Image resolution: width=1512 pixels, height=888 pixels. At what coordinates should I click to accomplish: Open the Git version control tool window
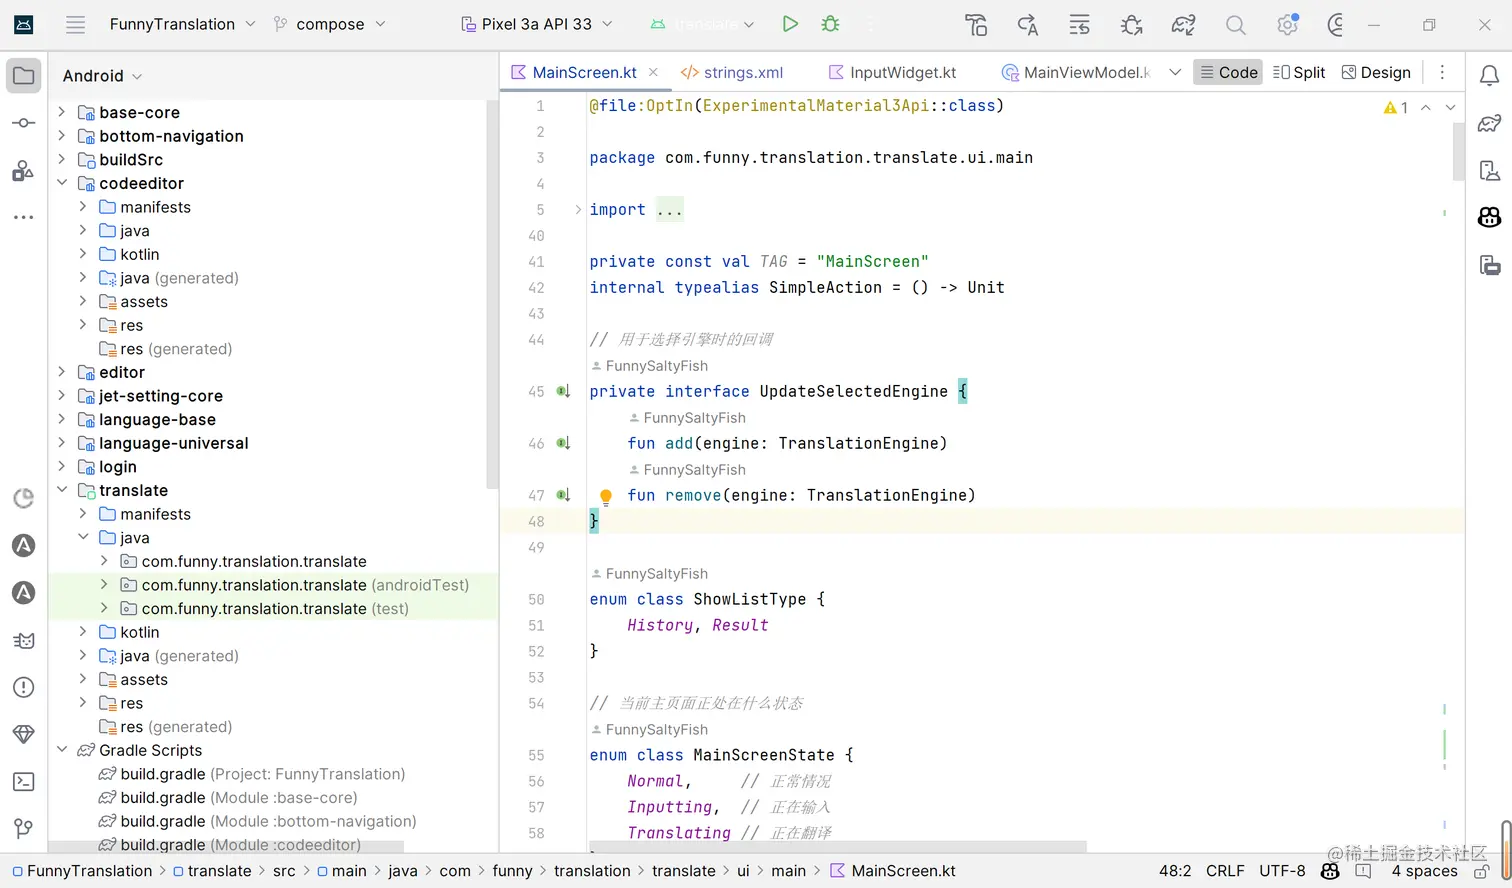24,828
